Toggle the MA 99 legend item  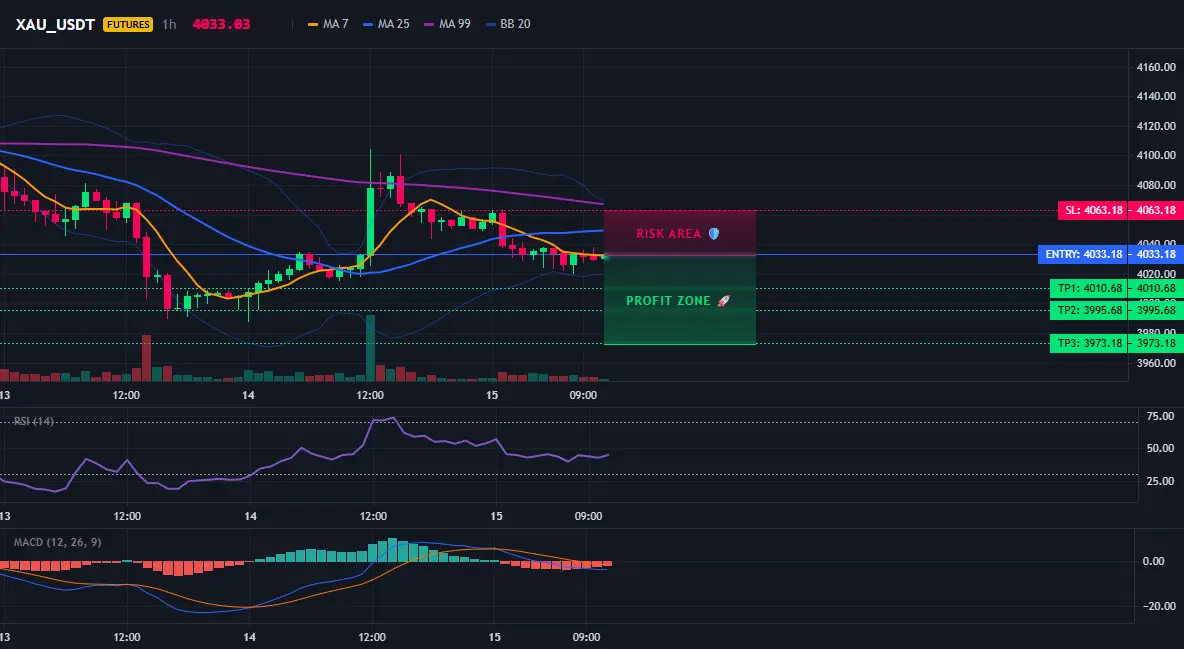(x=448, y=24)
